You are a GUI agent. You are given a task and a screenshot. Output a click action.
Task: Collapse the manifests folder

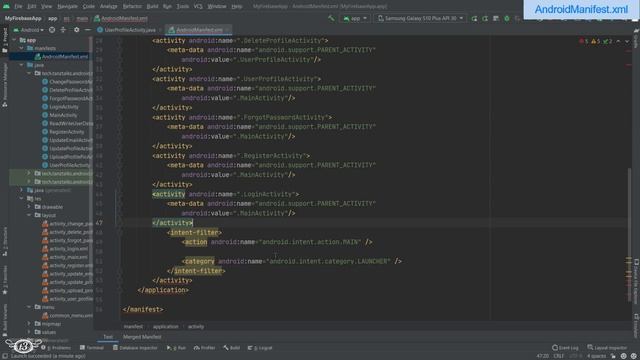pyautogui.click(x=22, y=48)
